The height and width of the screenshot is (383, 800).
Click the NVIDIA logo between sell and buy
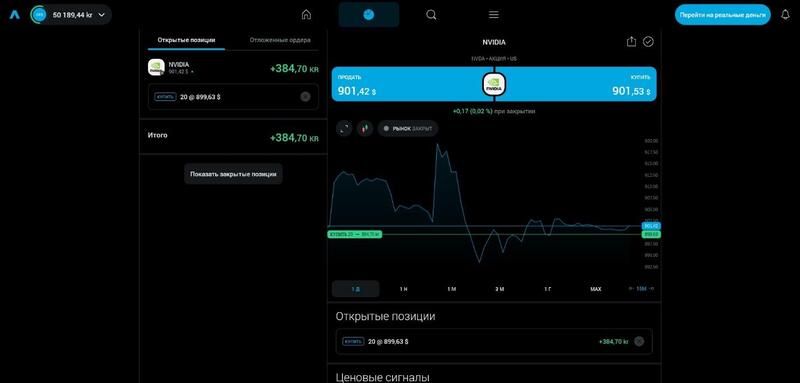(494, 84)
